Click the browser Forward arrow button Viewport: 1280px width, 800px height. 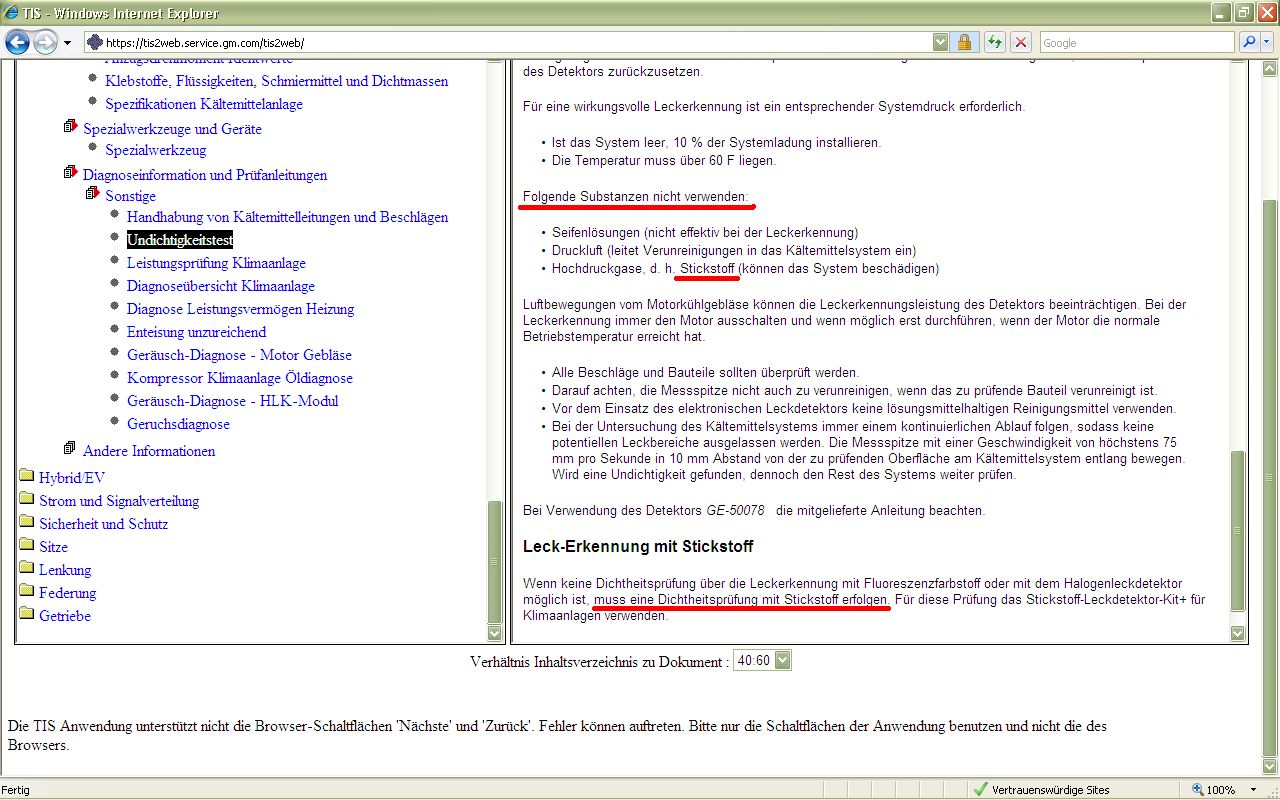45,43
